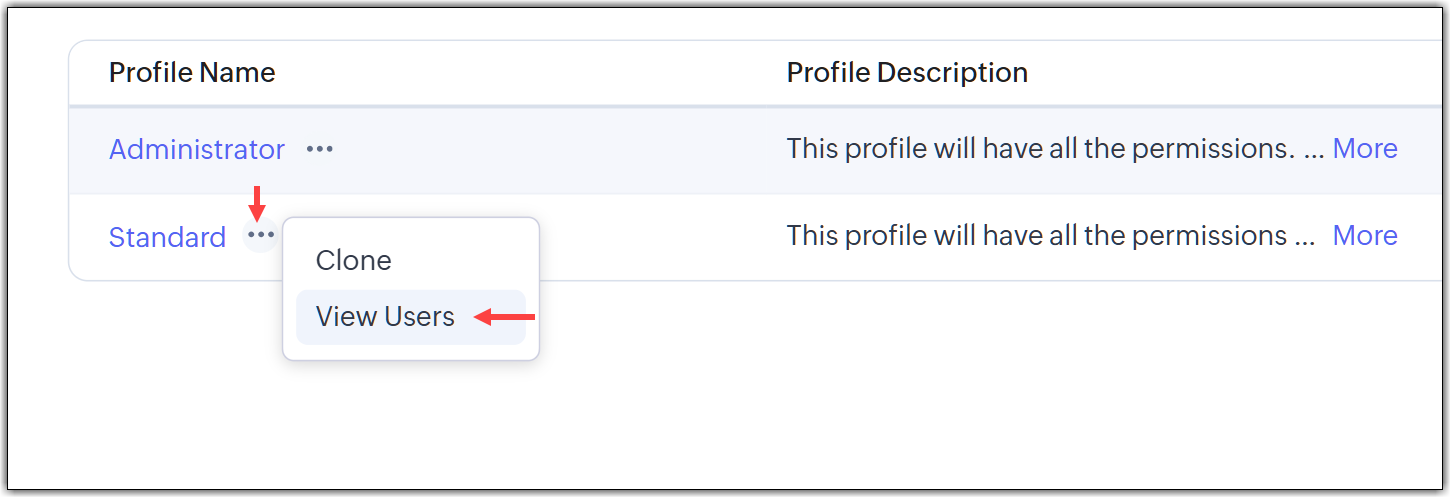
Task: Click empty space between Clone and View Users
Action: tap(411, 287)
